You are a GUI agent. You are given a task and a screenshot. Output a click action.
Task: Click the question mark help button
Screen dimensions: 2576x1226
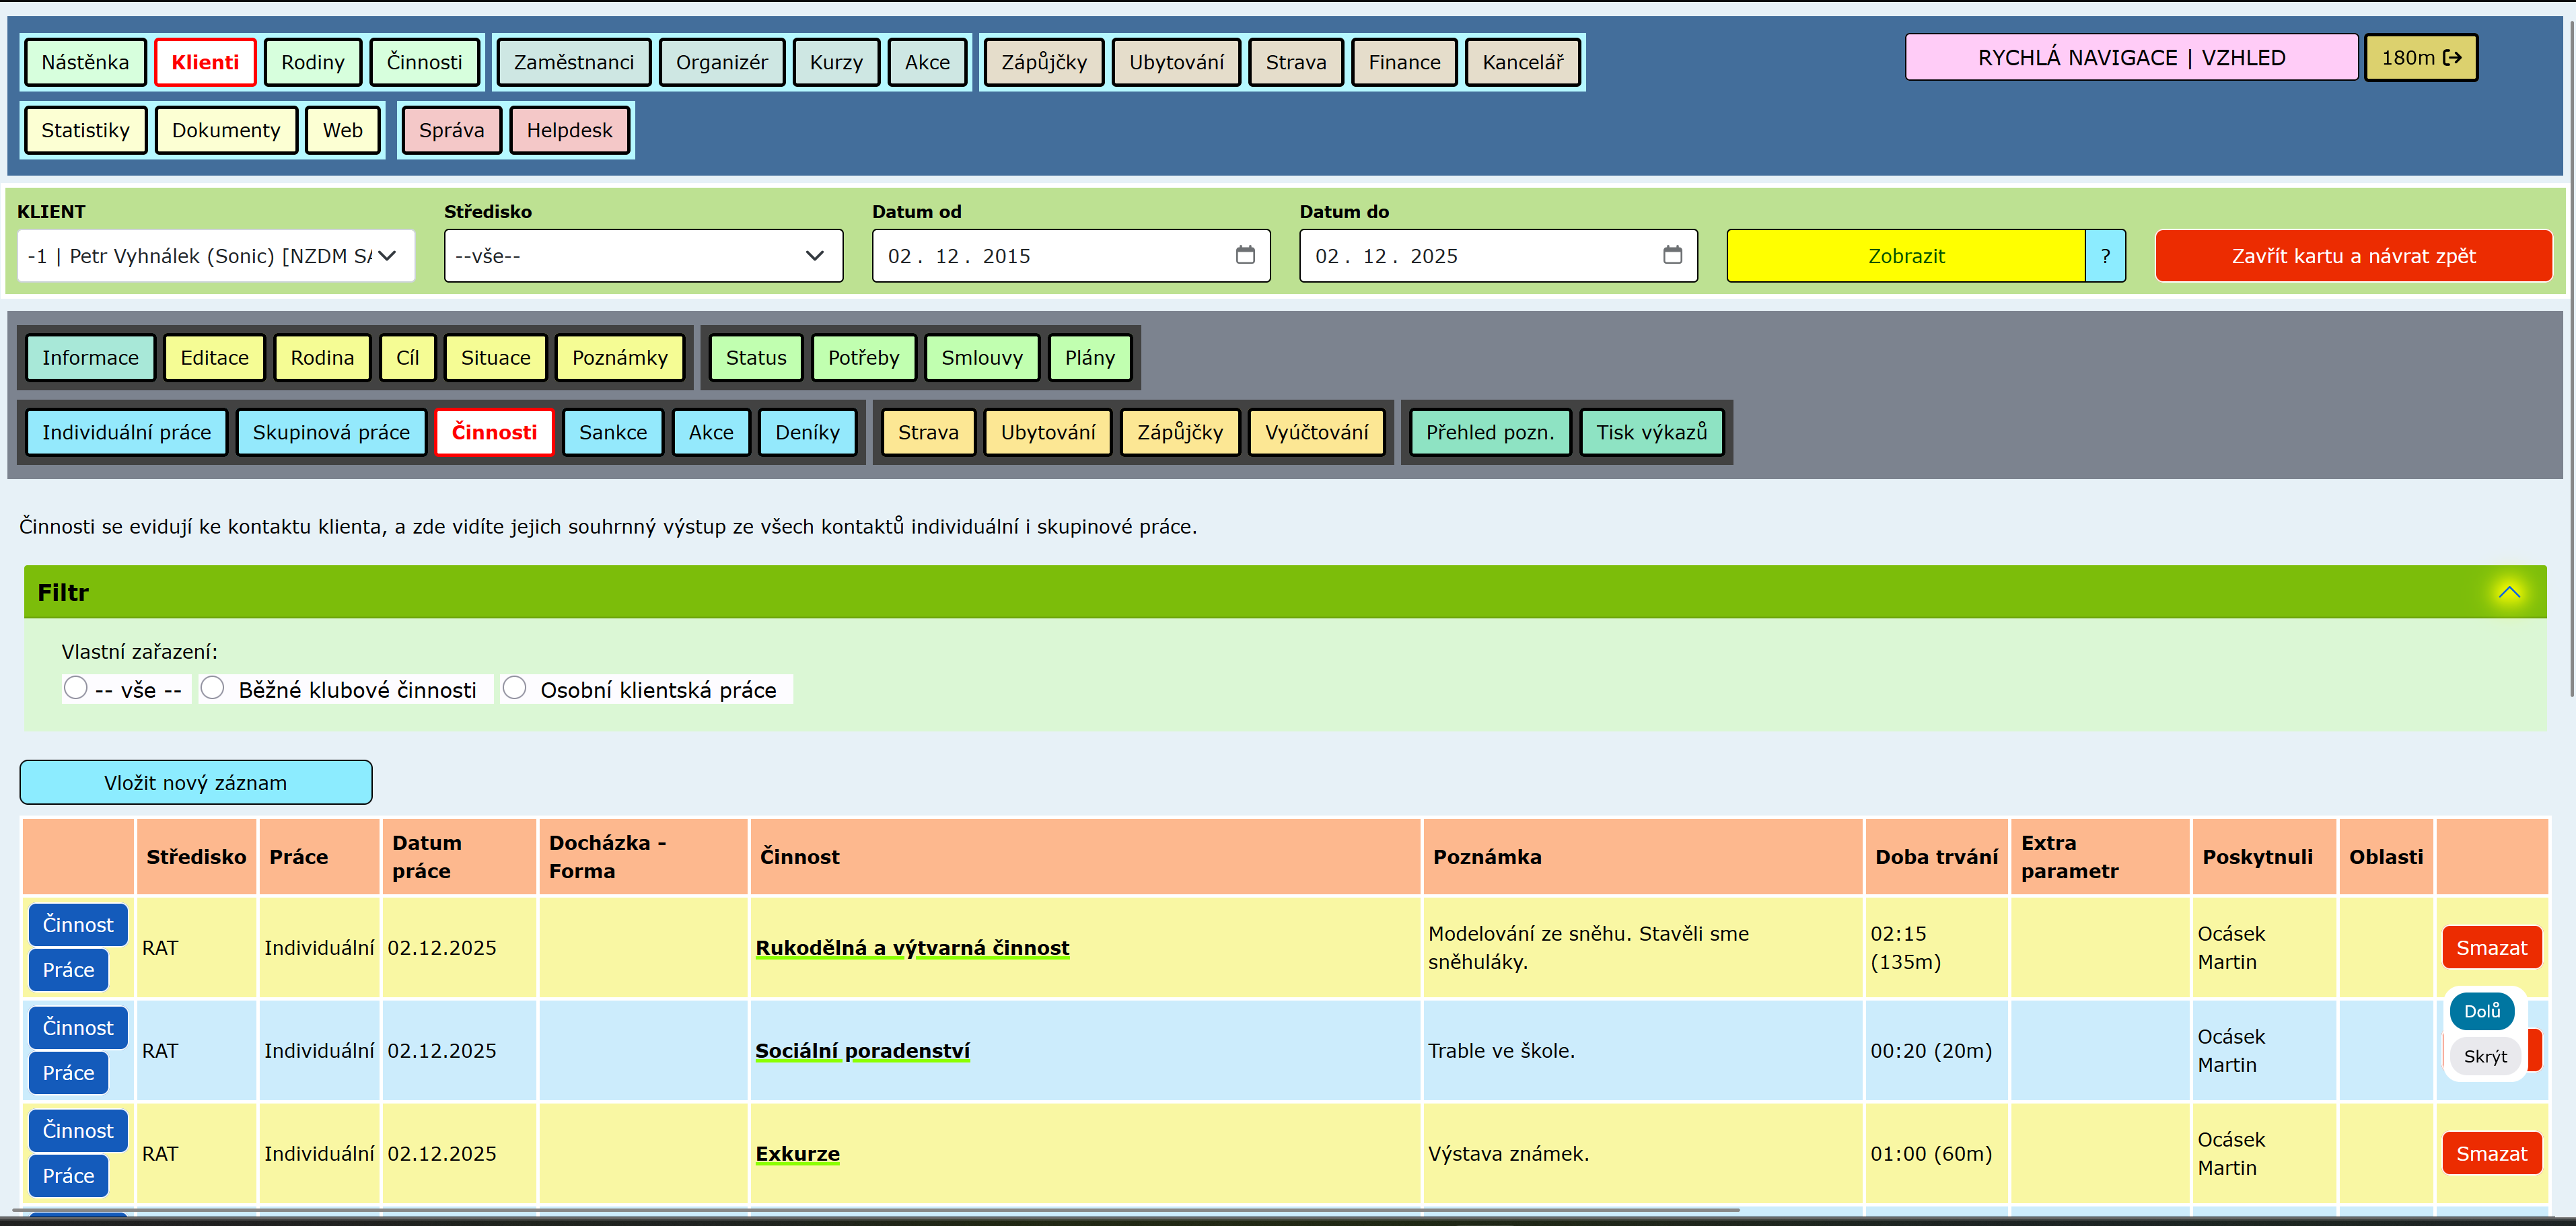pos(2105,256)
